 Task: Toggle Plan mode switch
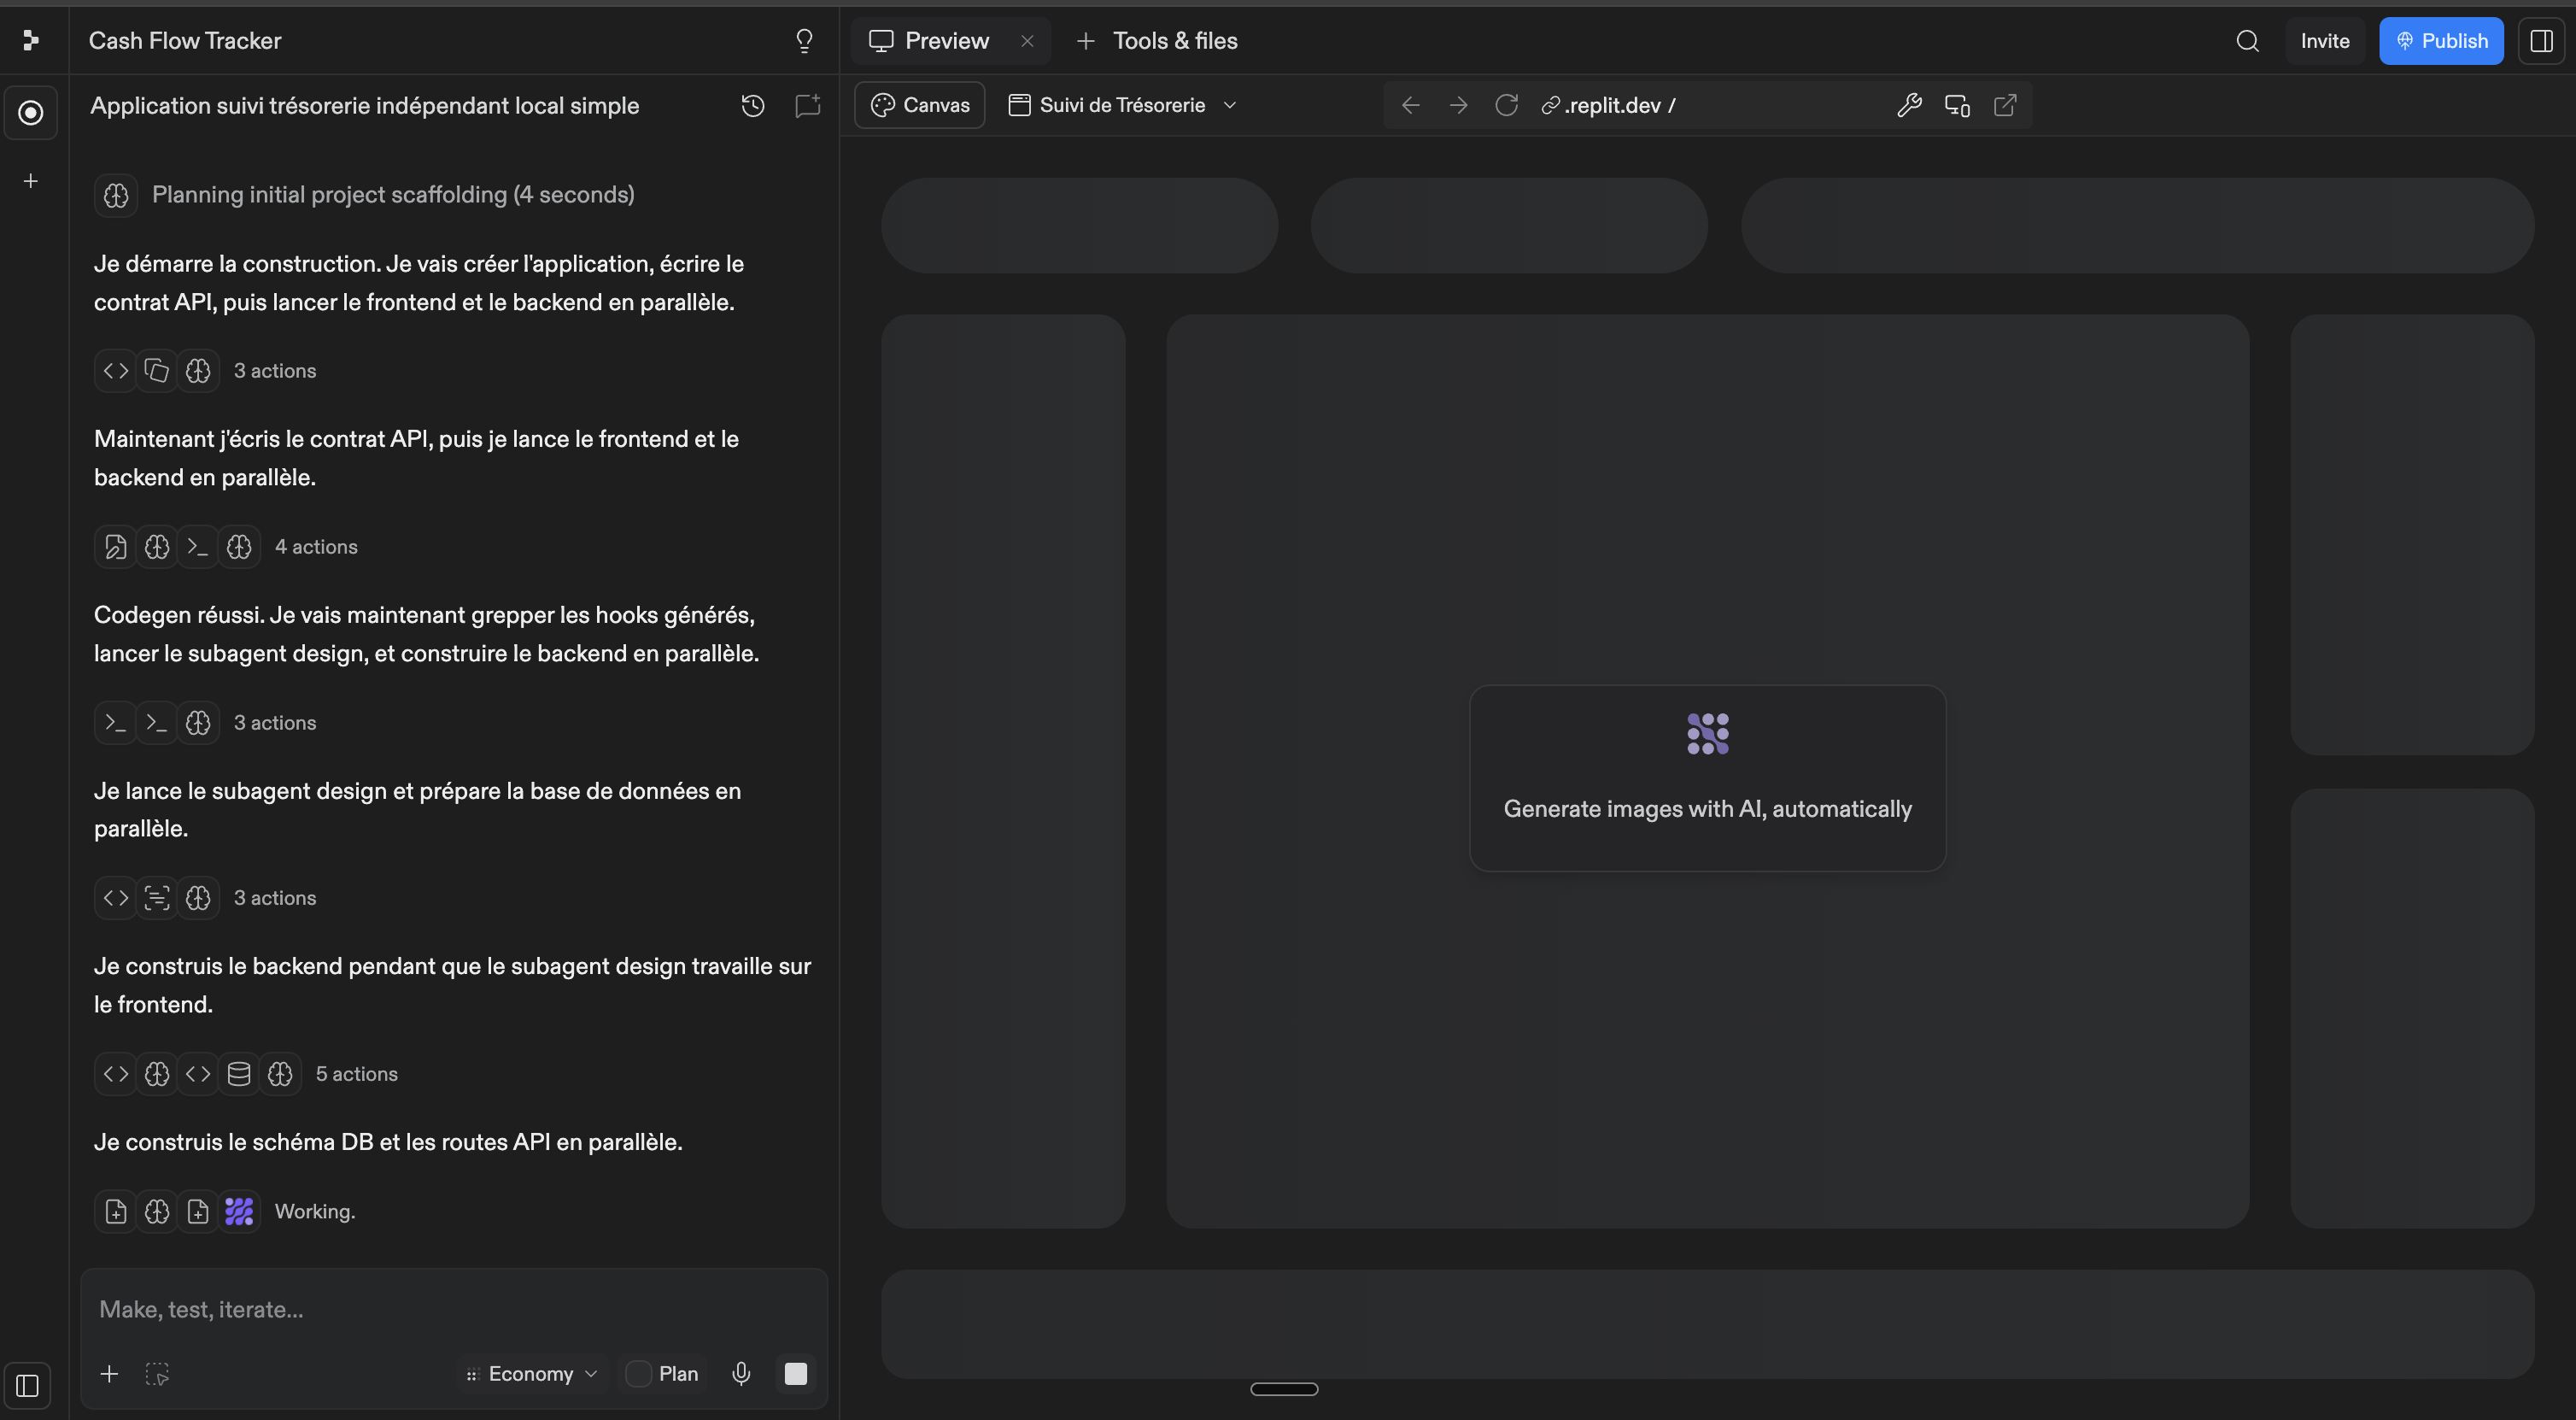[x=638, y=1374]
